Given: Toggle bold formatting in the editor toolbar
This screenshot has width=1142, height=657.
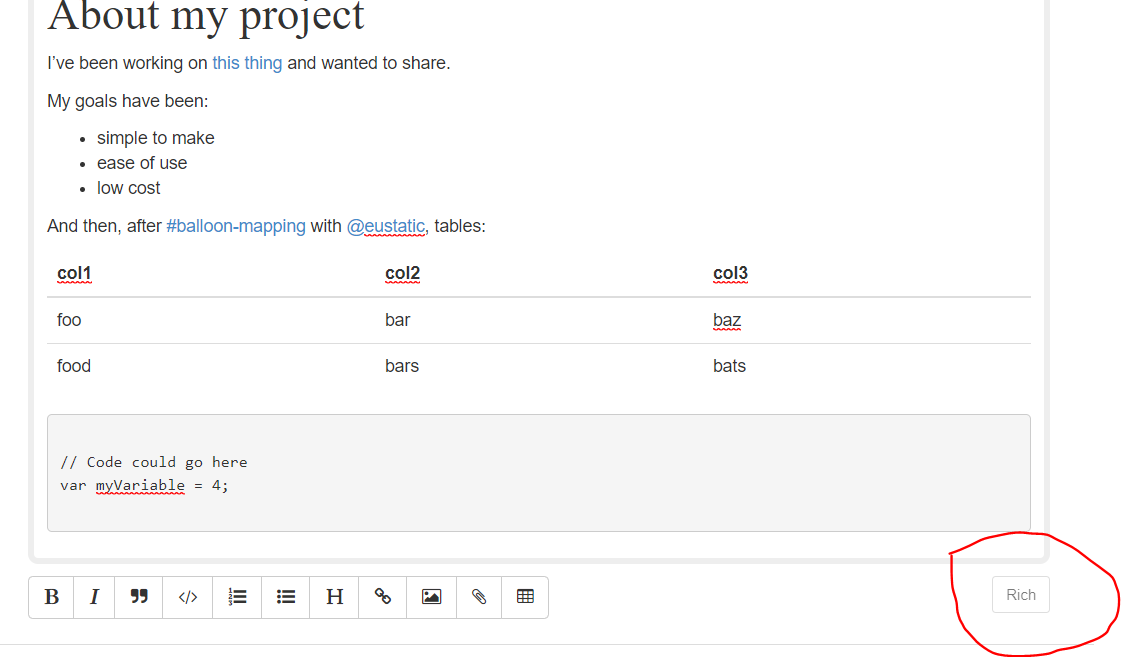Looking at the screenshot, I should pyautogui.click(x=51, y=597).
